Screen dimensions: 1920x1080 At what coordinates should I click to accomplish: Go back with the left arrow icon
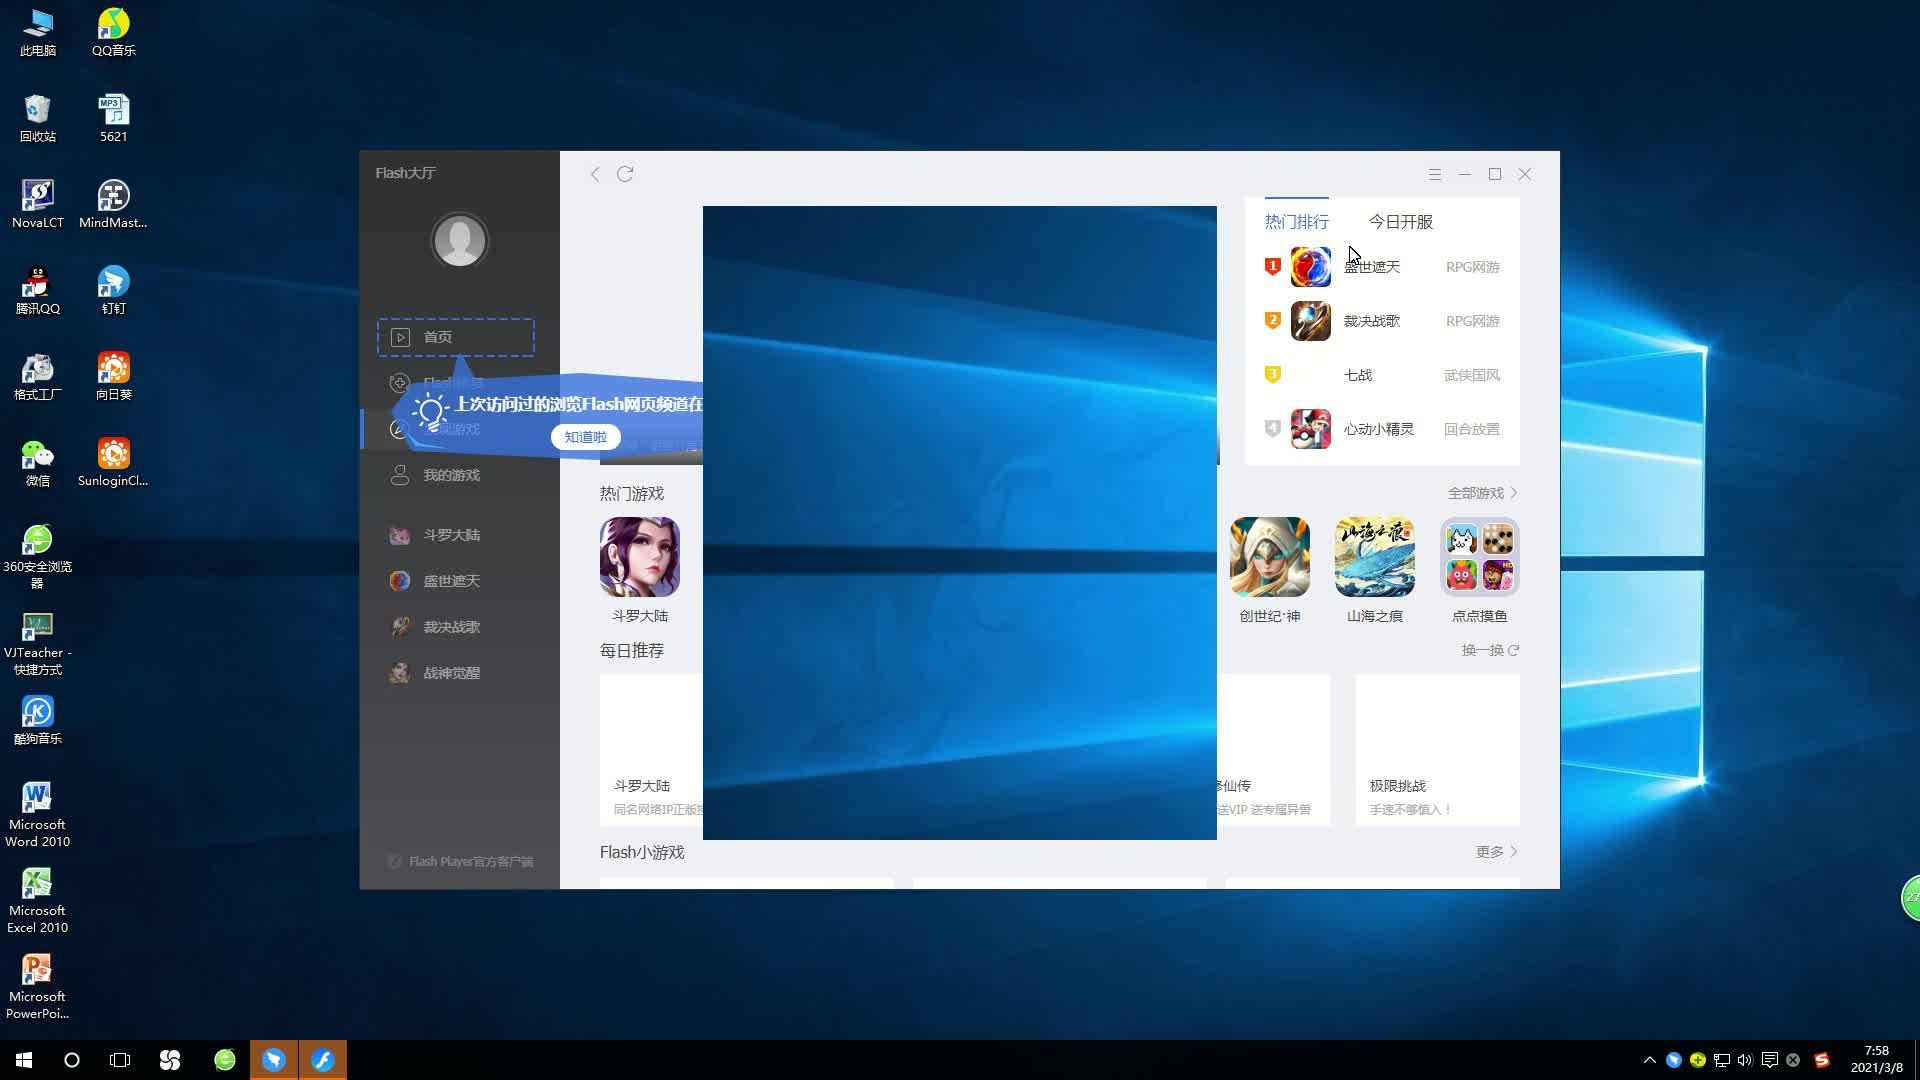[595, 174]
